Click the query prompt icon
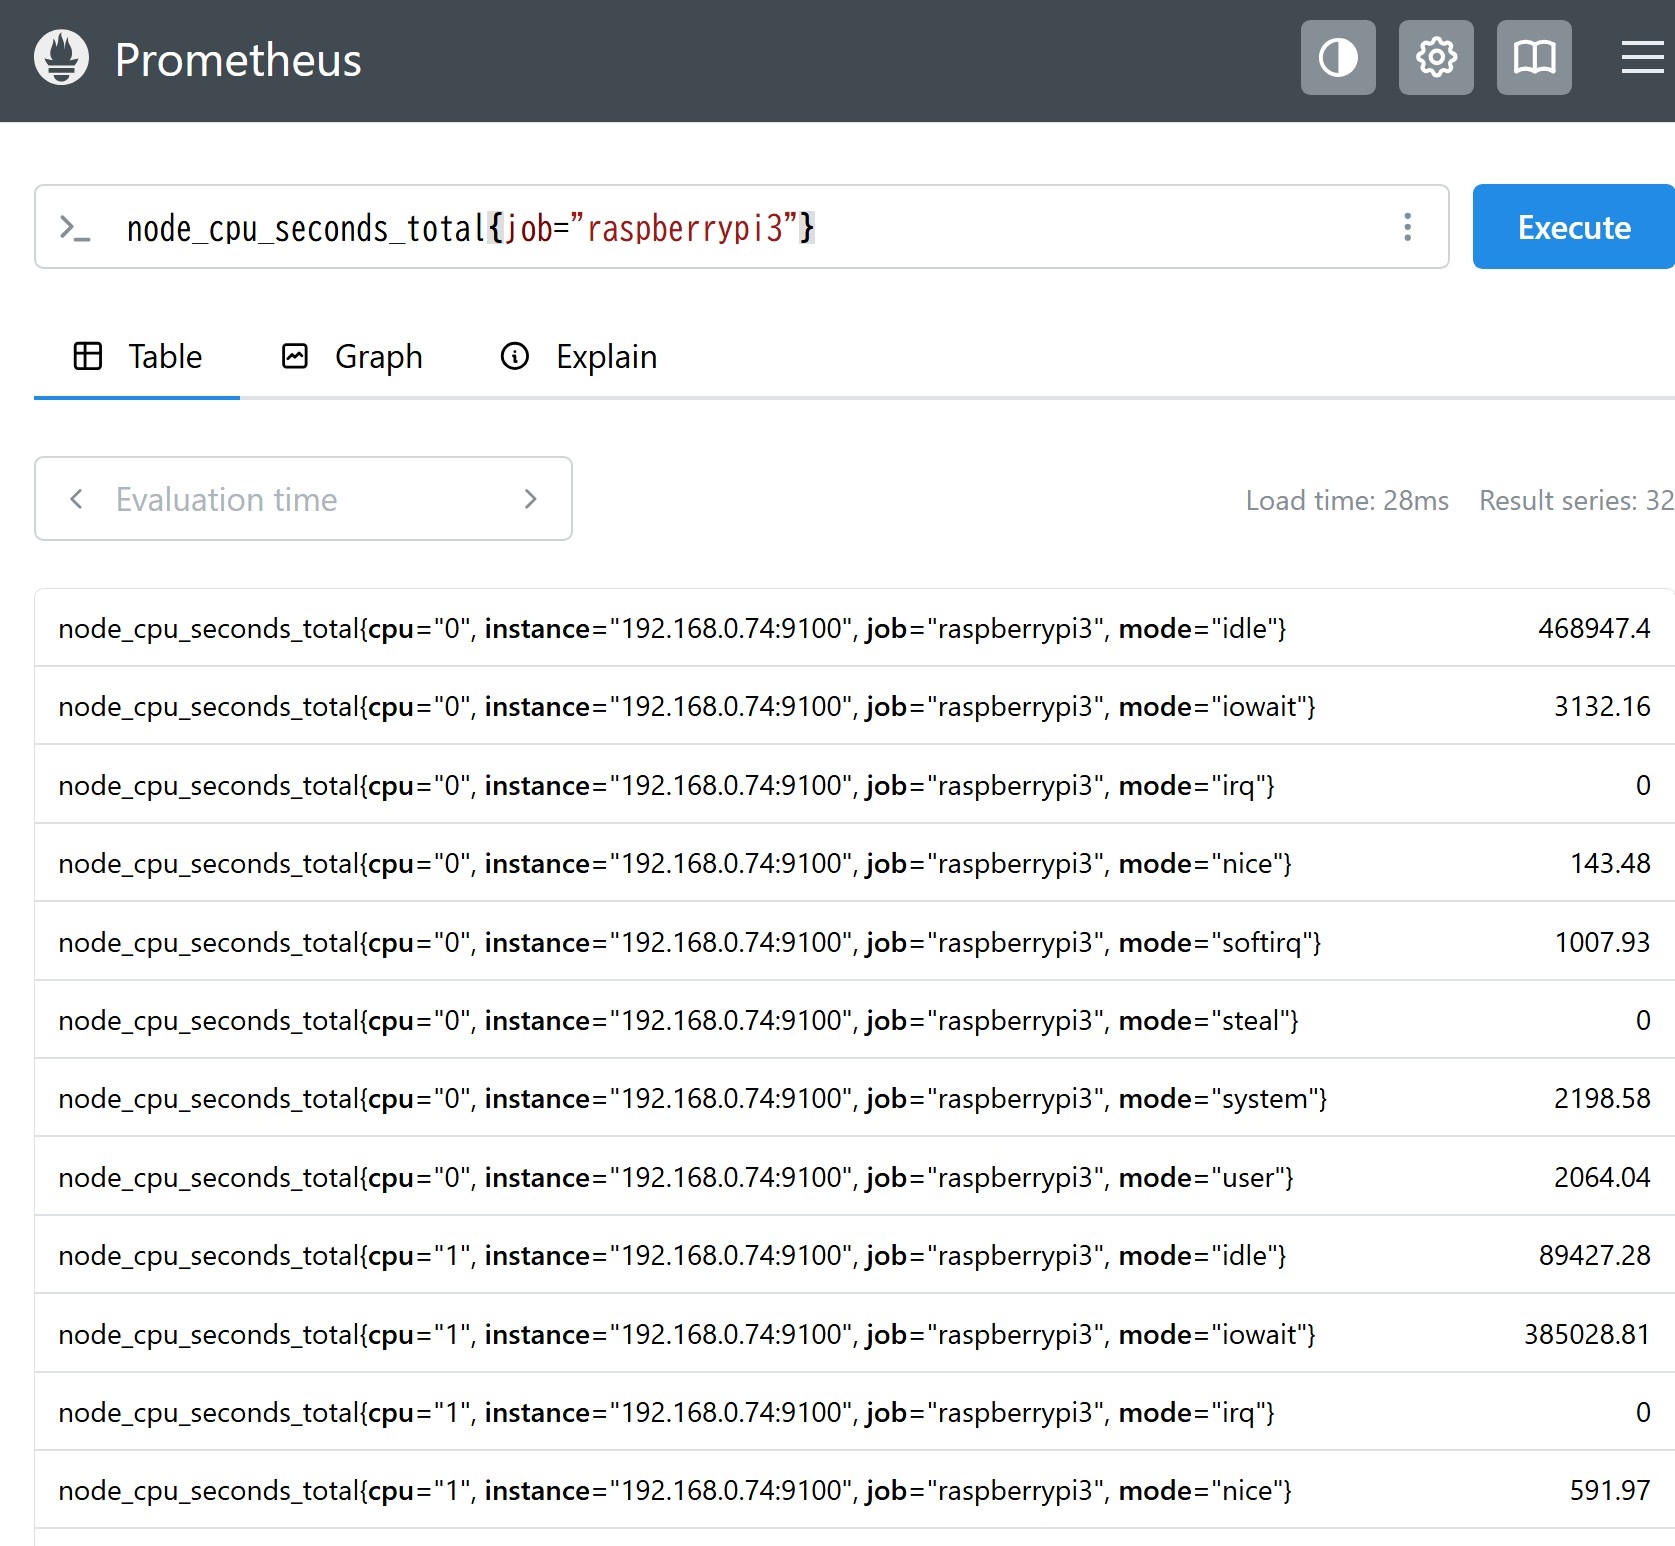Screen dimensions: 1675x1546 [75, 228]
